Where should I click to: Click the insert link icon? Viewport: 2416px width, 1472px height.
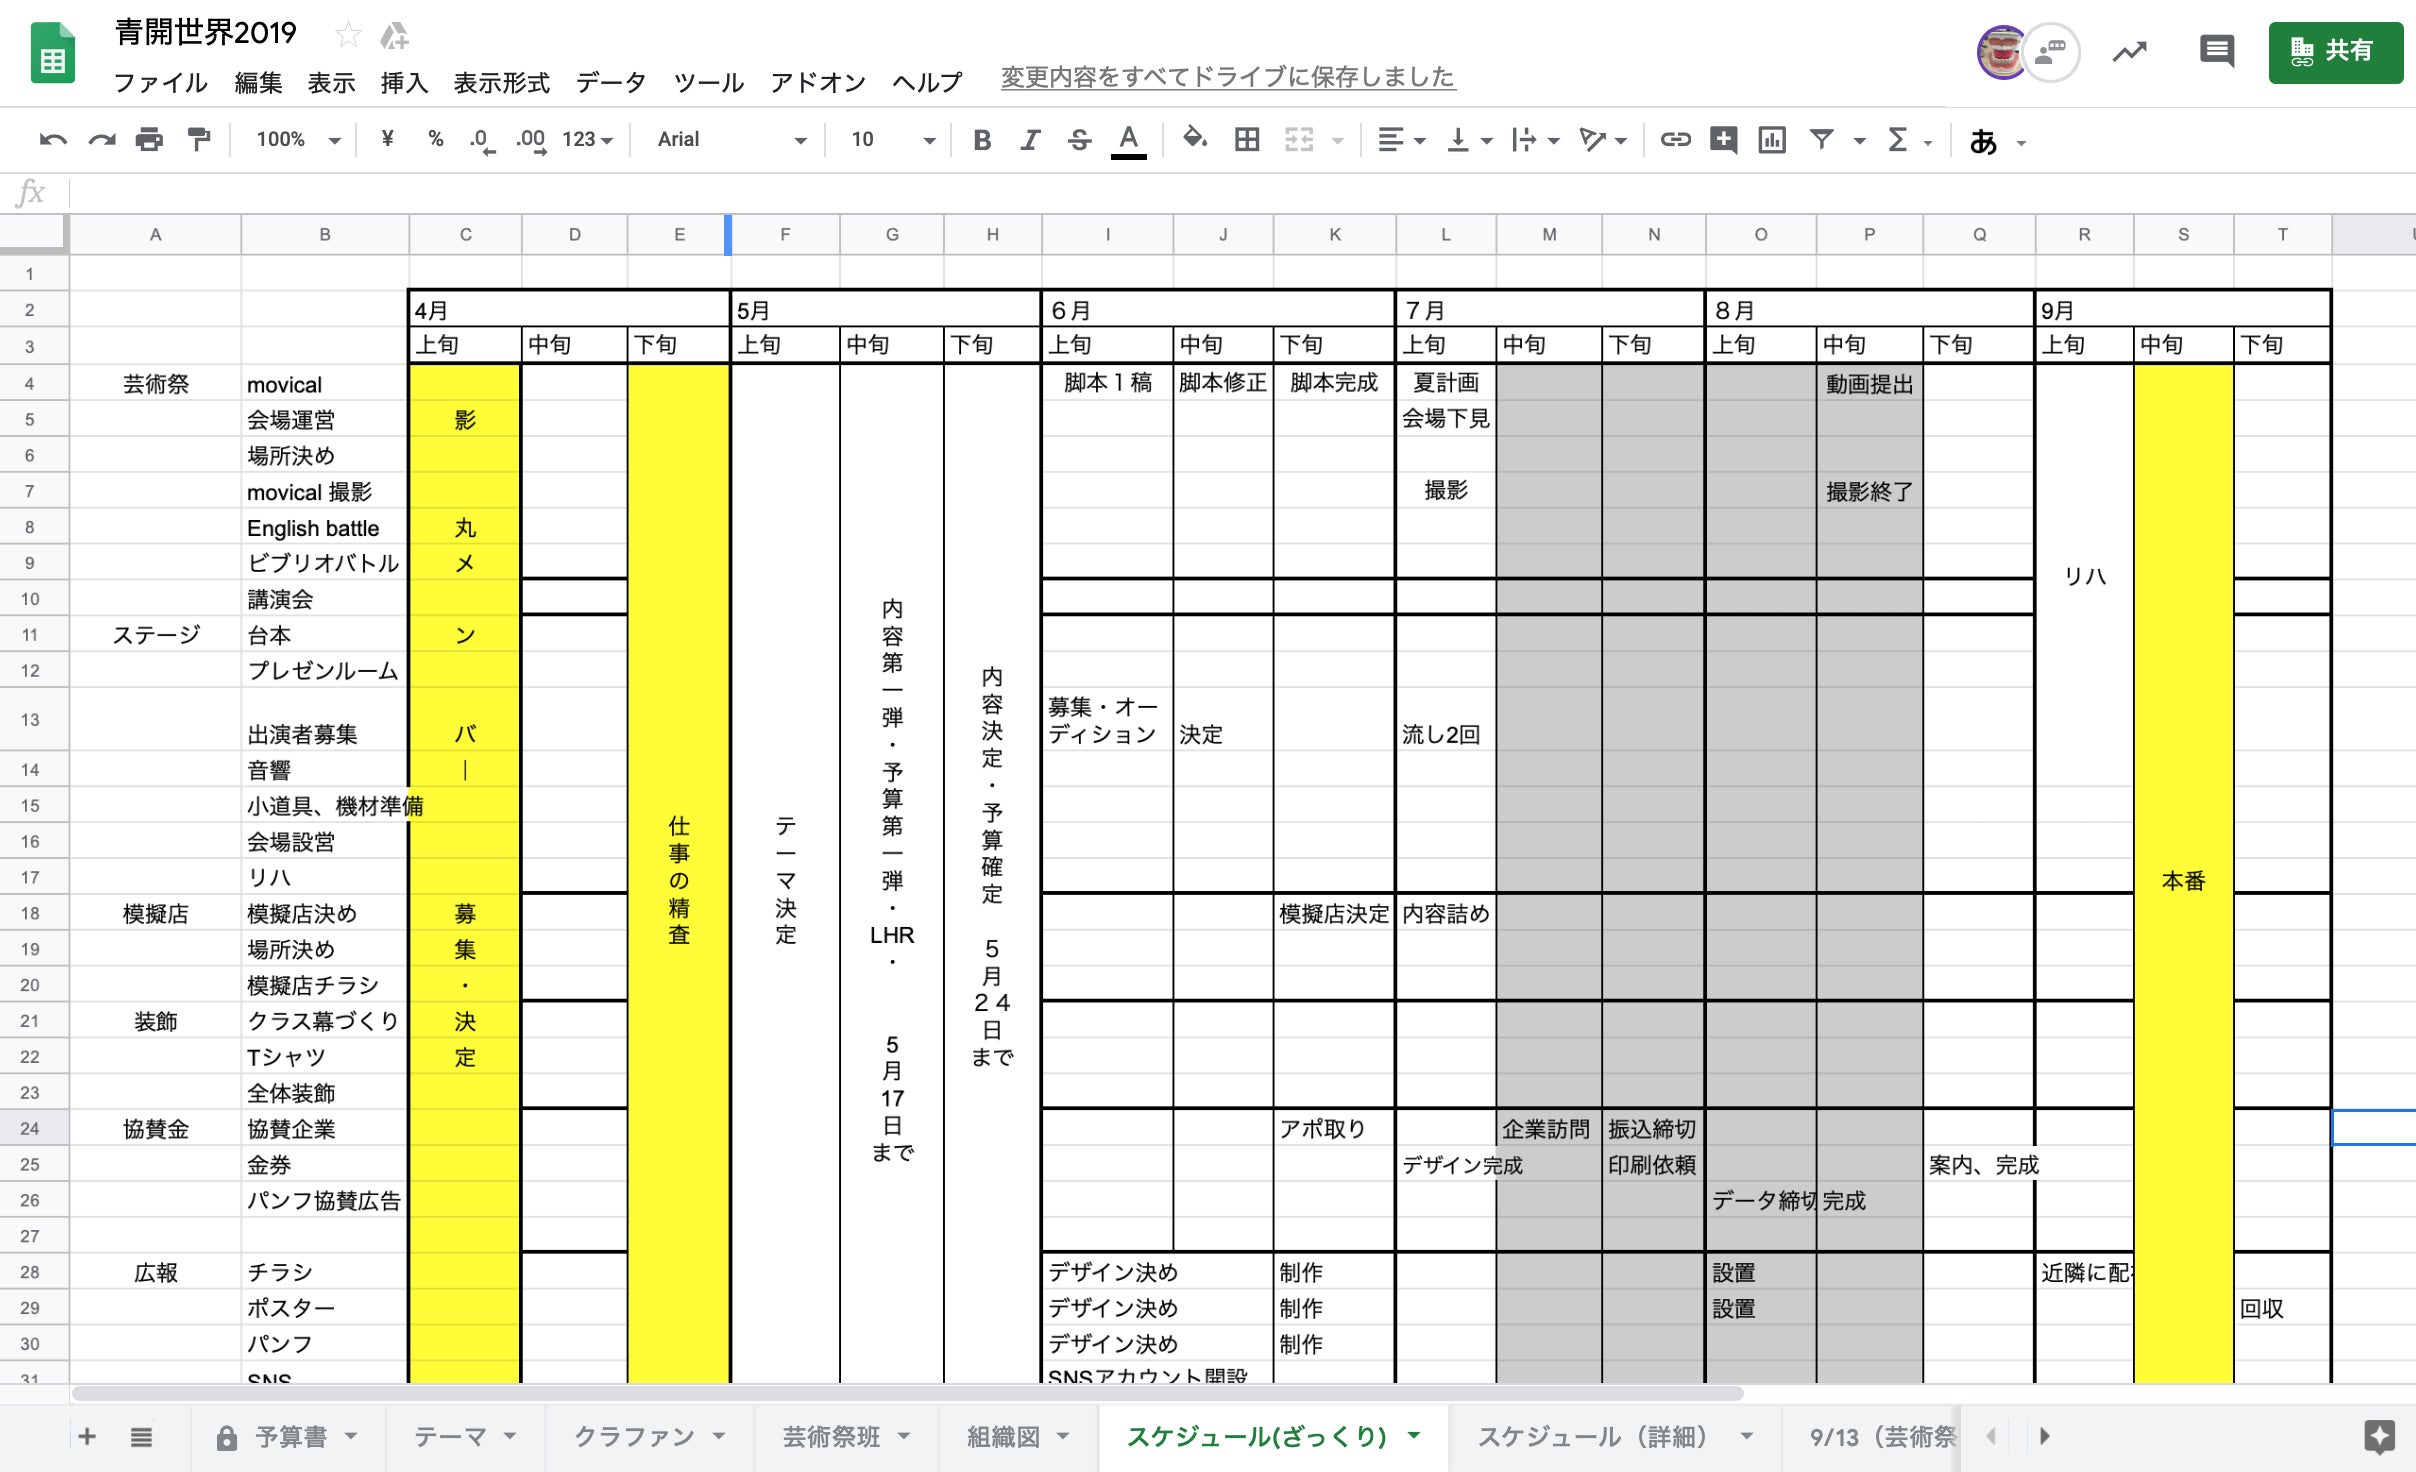click(1675, 140)
